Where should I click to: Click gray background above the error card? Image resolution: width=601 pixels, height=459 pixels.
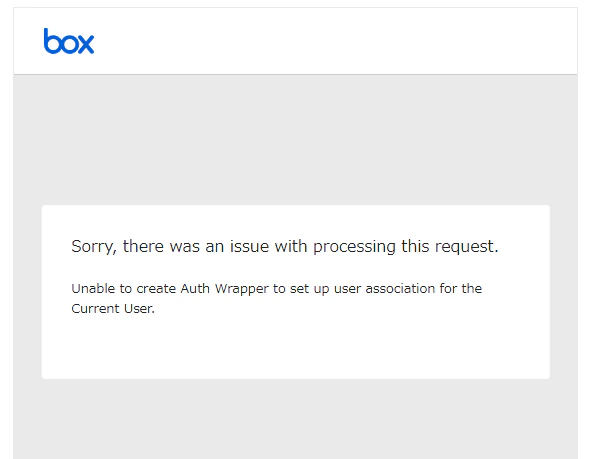(x=295, y=140)
